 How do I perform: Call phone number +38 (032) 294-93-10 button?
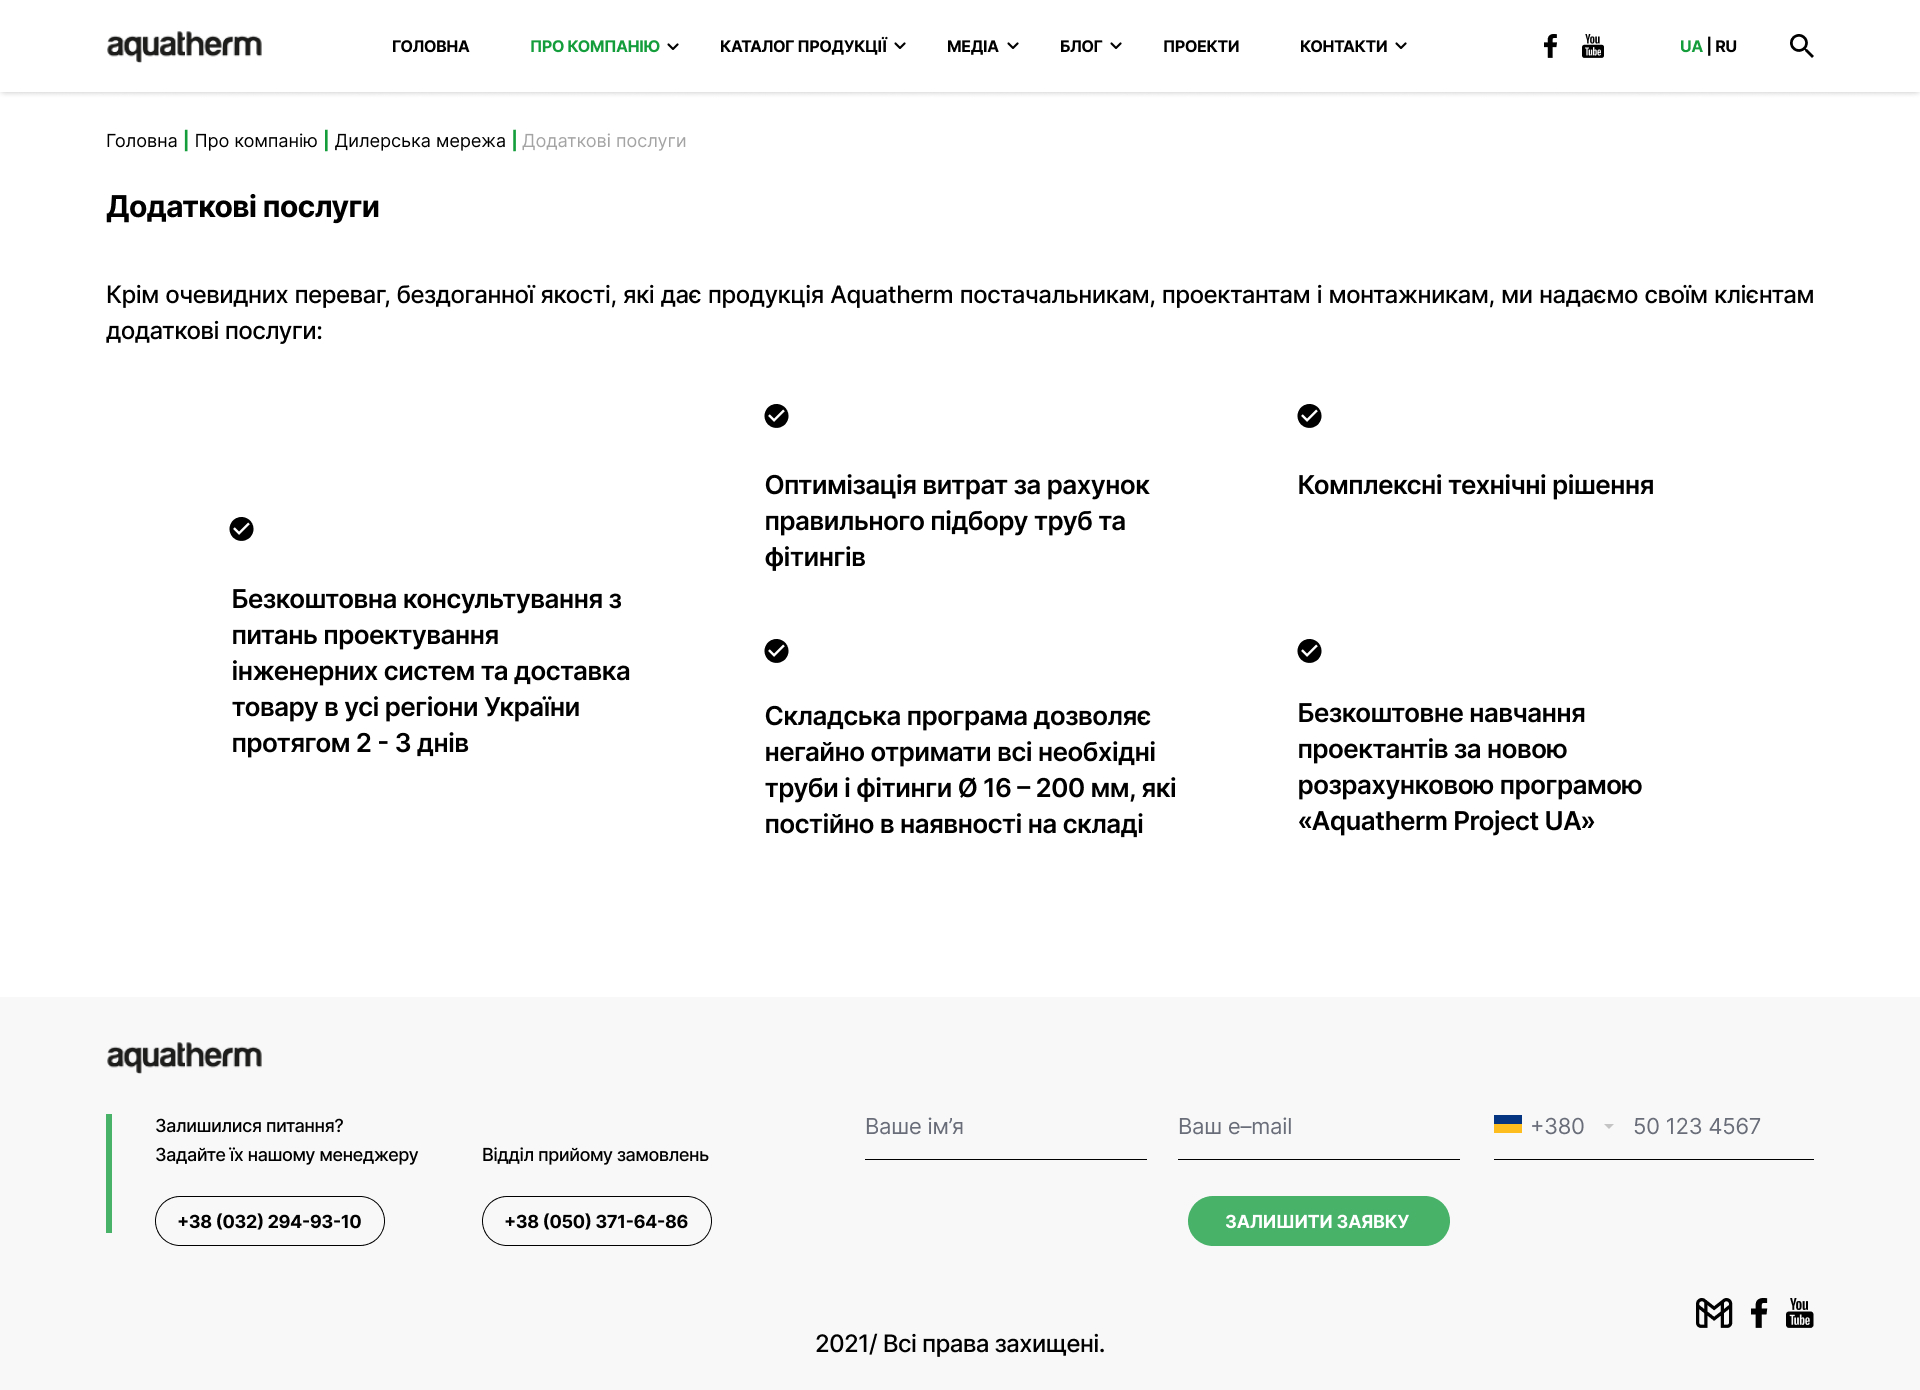[x=270, y=1221]
